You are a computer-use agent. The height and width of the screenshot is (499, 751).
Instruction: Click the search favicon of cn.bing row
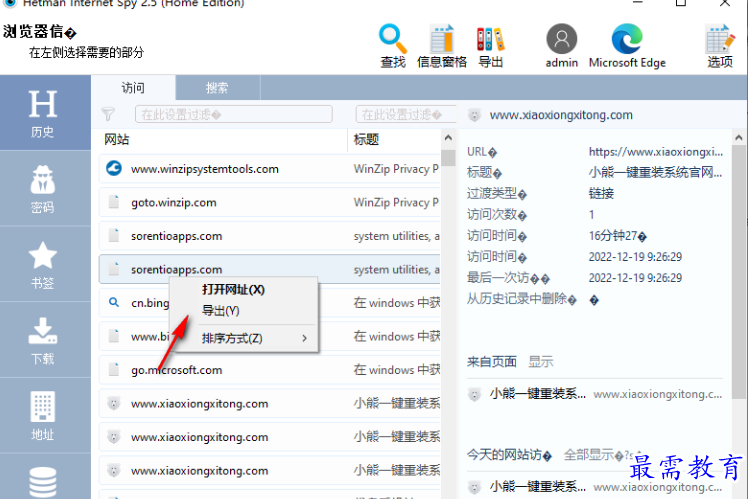(x=114, y=302)
